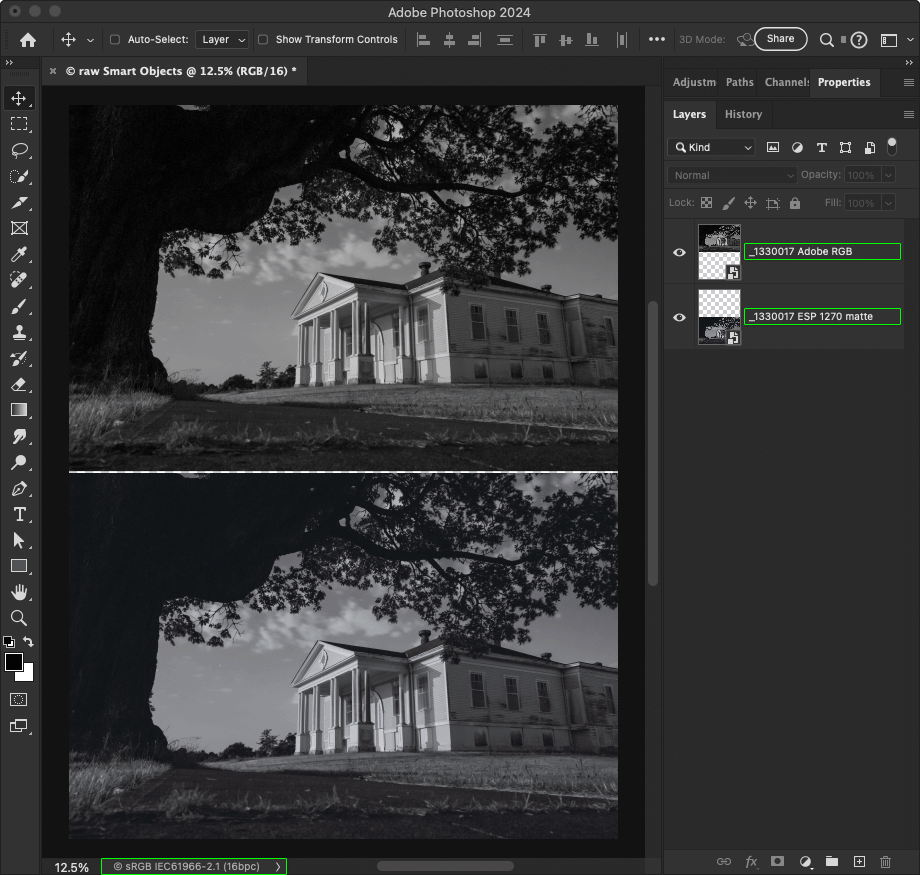
Task: Open the Layers panel menu
Action: coord(909,114)
